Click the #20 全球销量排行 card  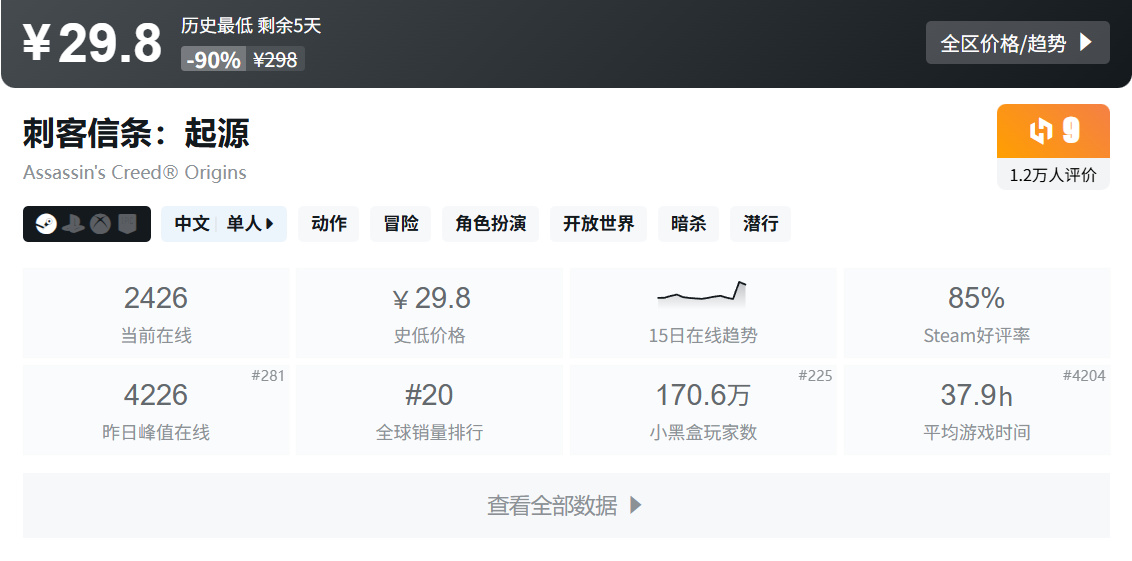pos(430,409)
